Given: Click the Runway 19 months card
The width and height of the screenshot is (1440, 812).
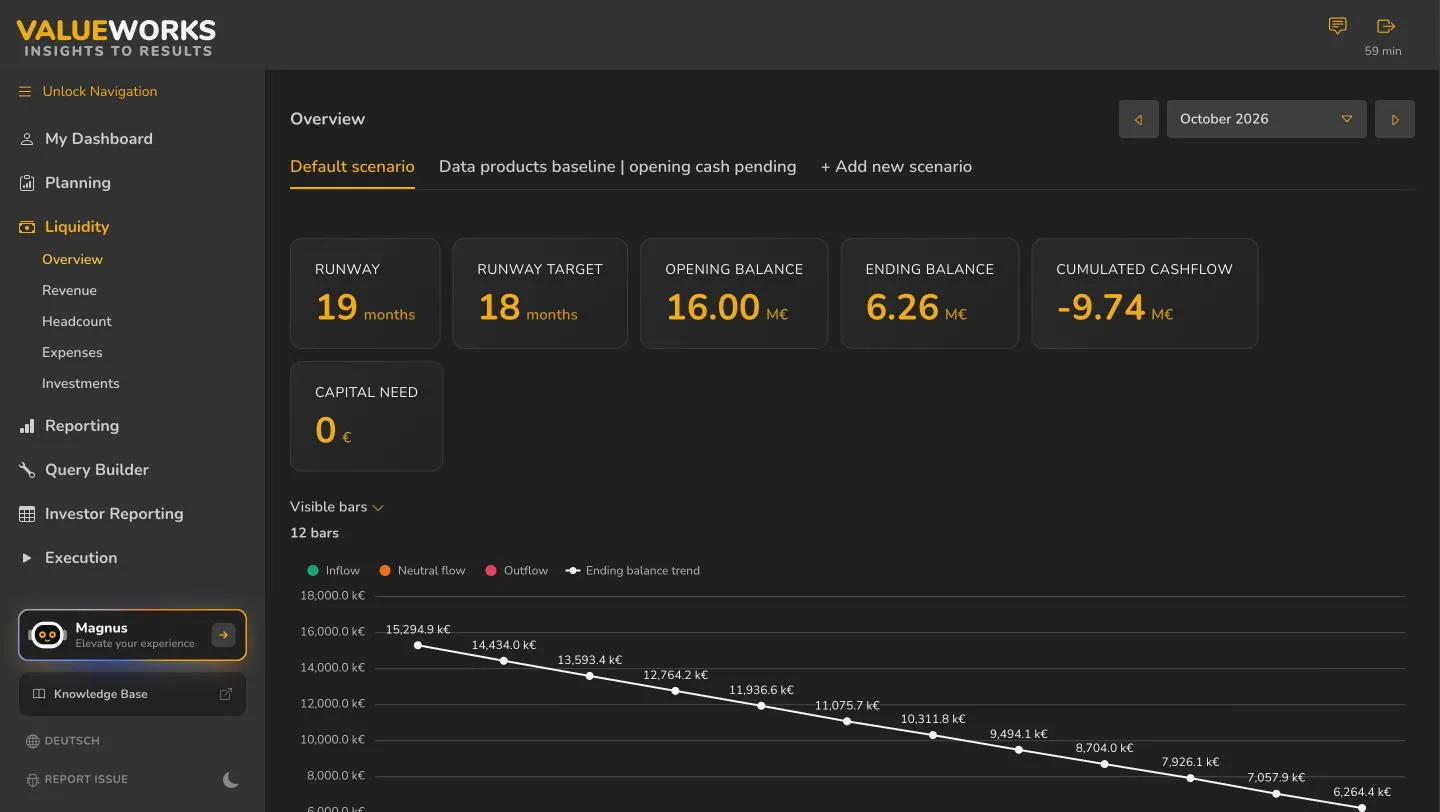Looking at the screenshot, I should (x=365, y=293).
